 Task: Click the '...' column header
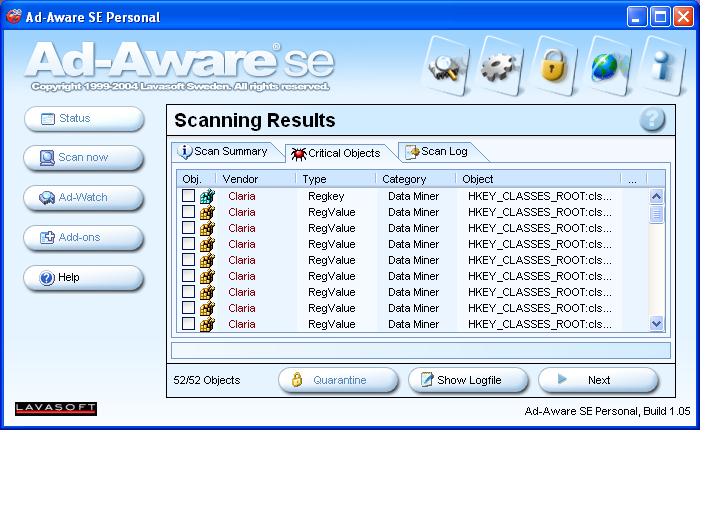point(633,179)
